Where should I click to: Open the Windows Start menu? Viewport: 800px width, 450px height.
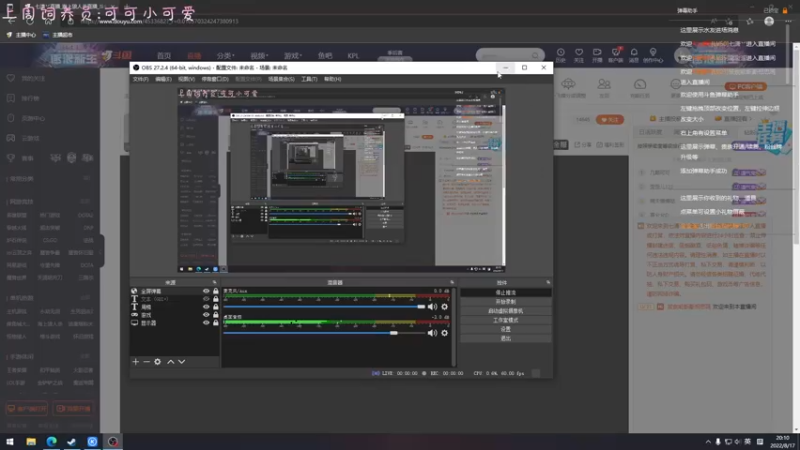(10, 442)
